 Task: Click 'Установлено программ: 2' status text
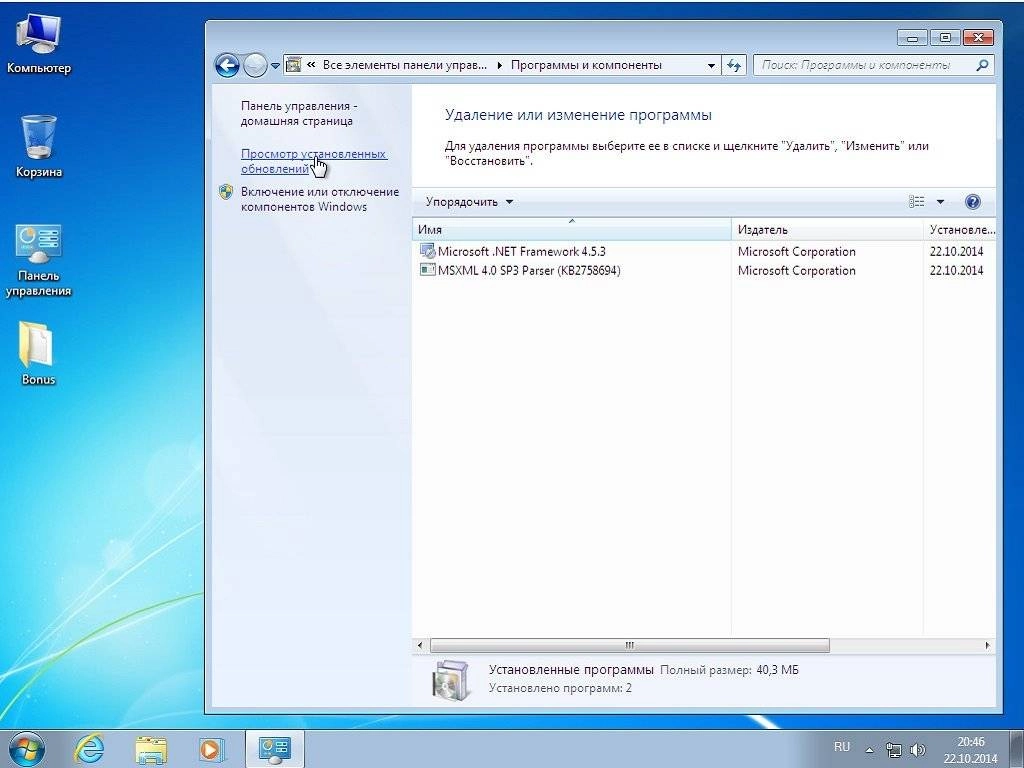pos(560,688)
